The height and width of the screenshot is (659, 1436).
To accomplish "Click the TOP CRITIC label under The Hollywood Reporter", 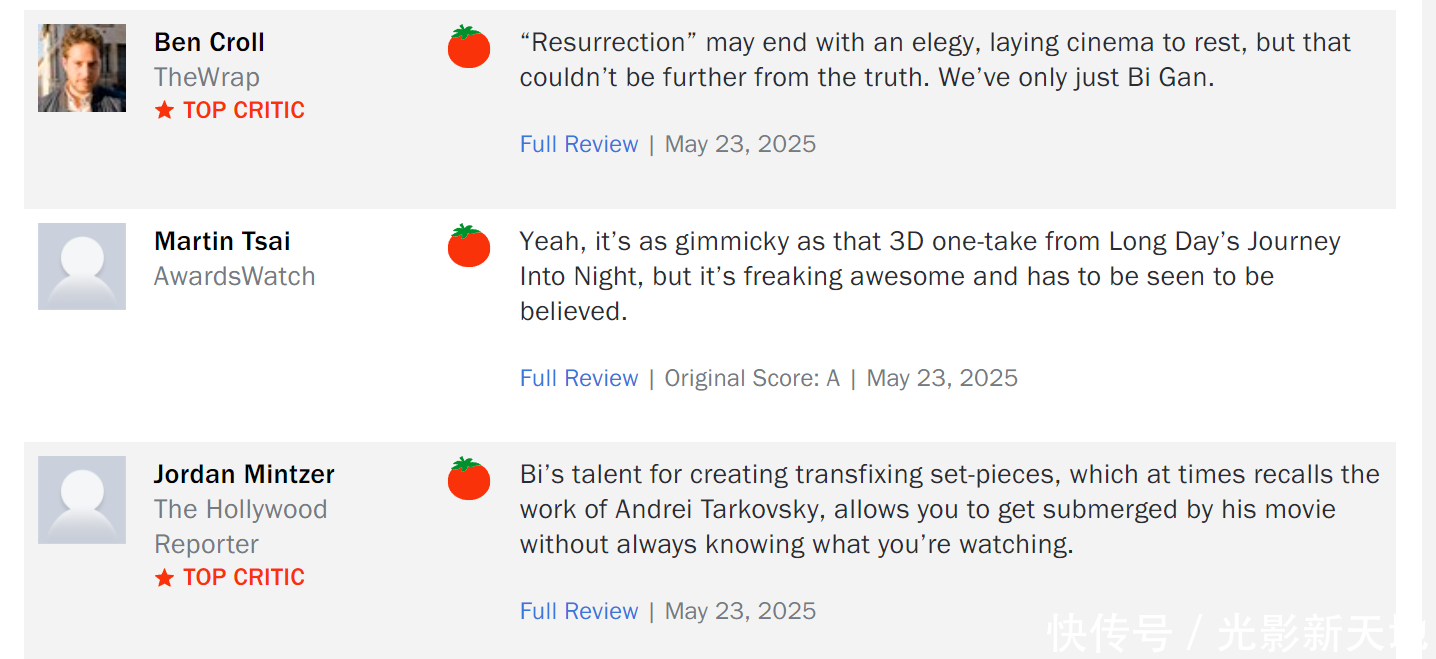I will (x=243, y=577).
